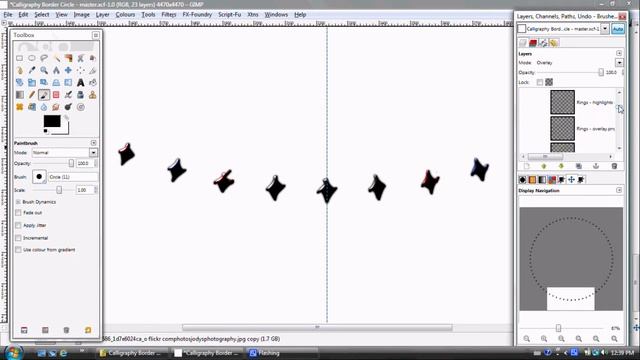Image resolution: width=640 pixels, height=360 pixels.
Task: Reset tool options to defaults
Action: pos(88,330)
